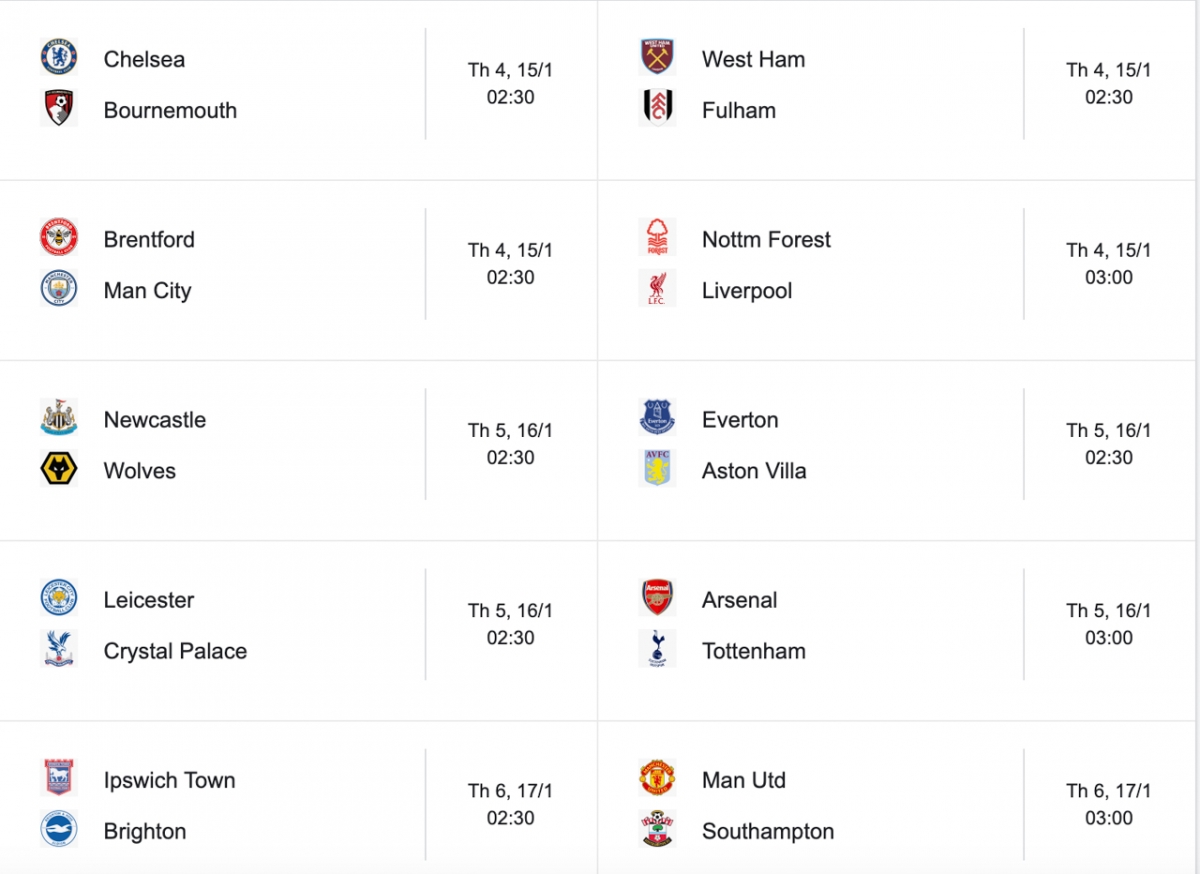The height and width of the screenshot is (874, 1200).
Task: Open the Newcastle team name link
Action: [x=155, y=420]
